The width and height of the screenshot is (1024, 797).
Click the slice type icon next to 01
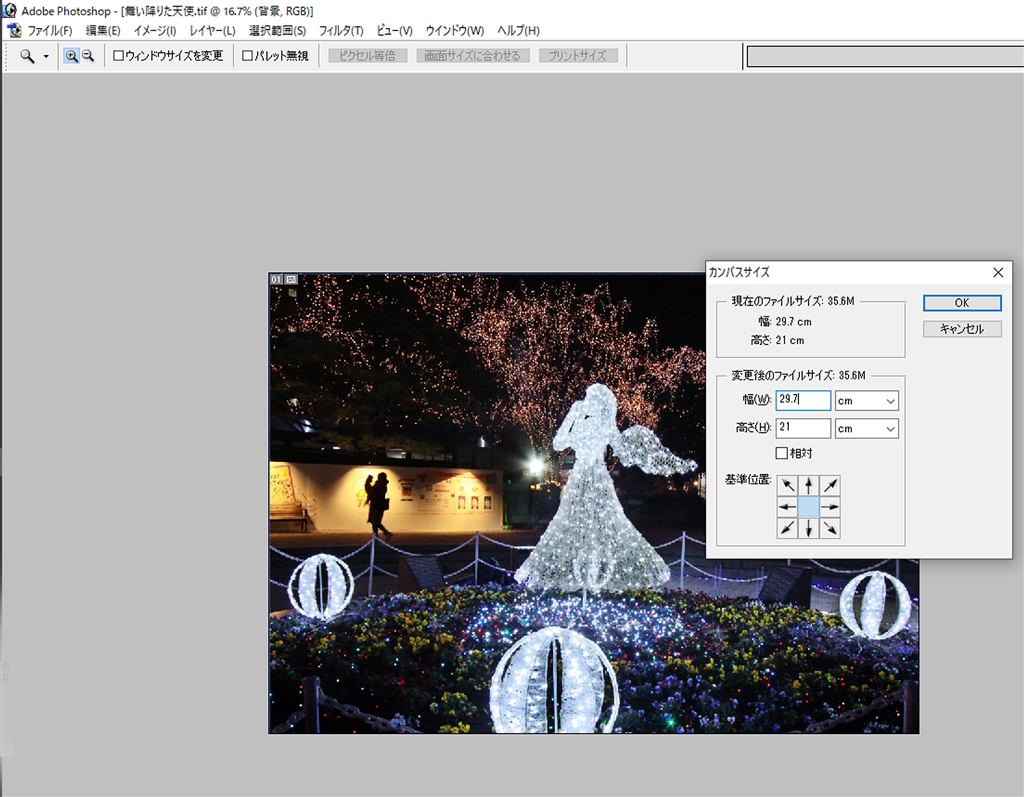click(291, 279)
